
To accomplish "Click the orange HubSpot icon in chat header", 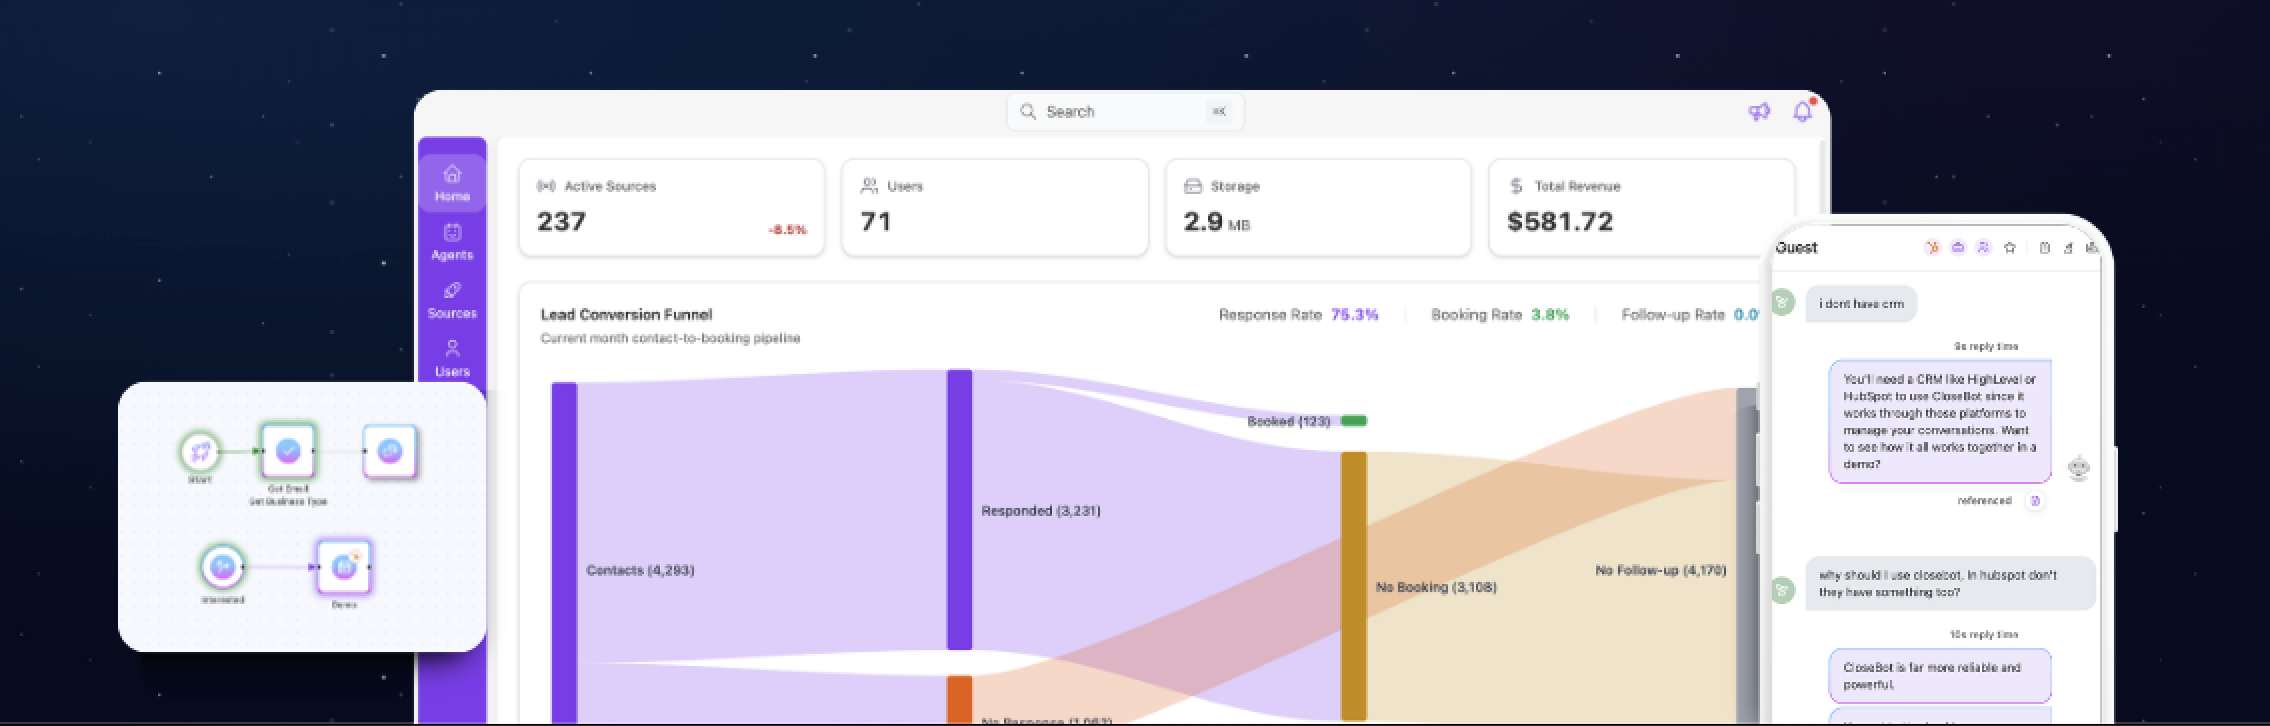I will [x=1932, y=248].
